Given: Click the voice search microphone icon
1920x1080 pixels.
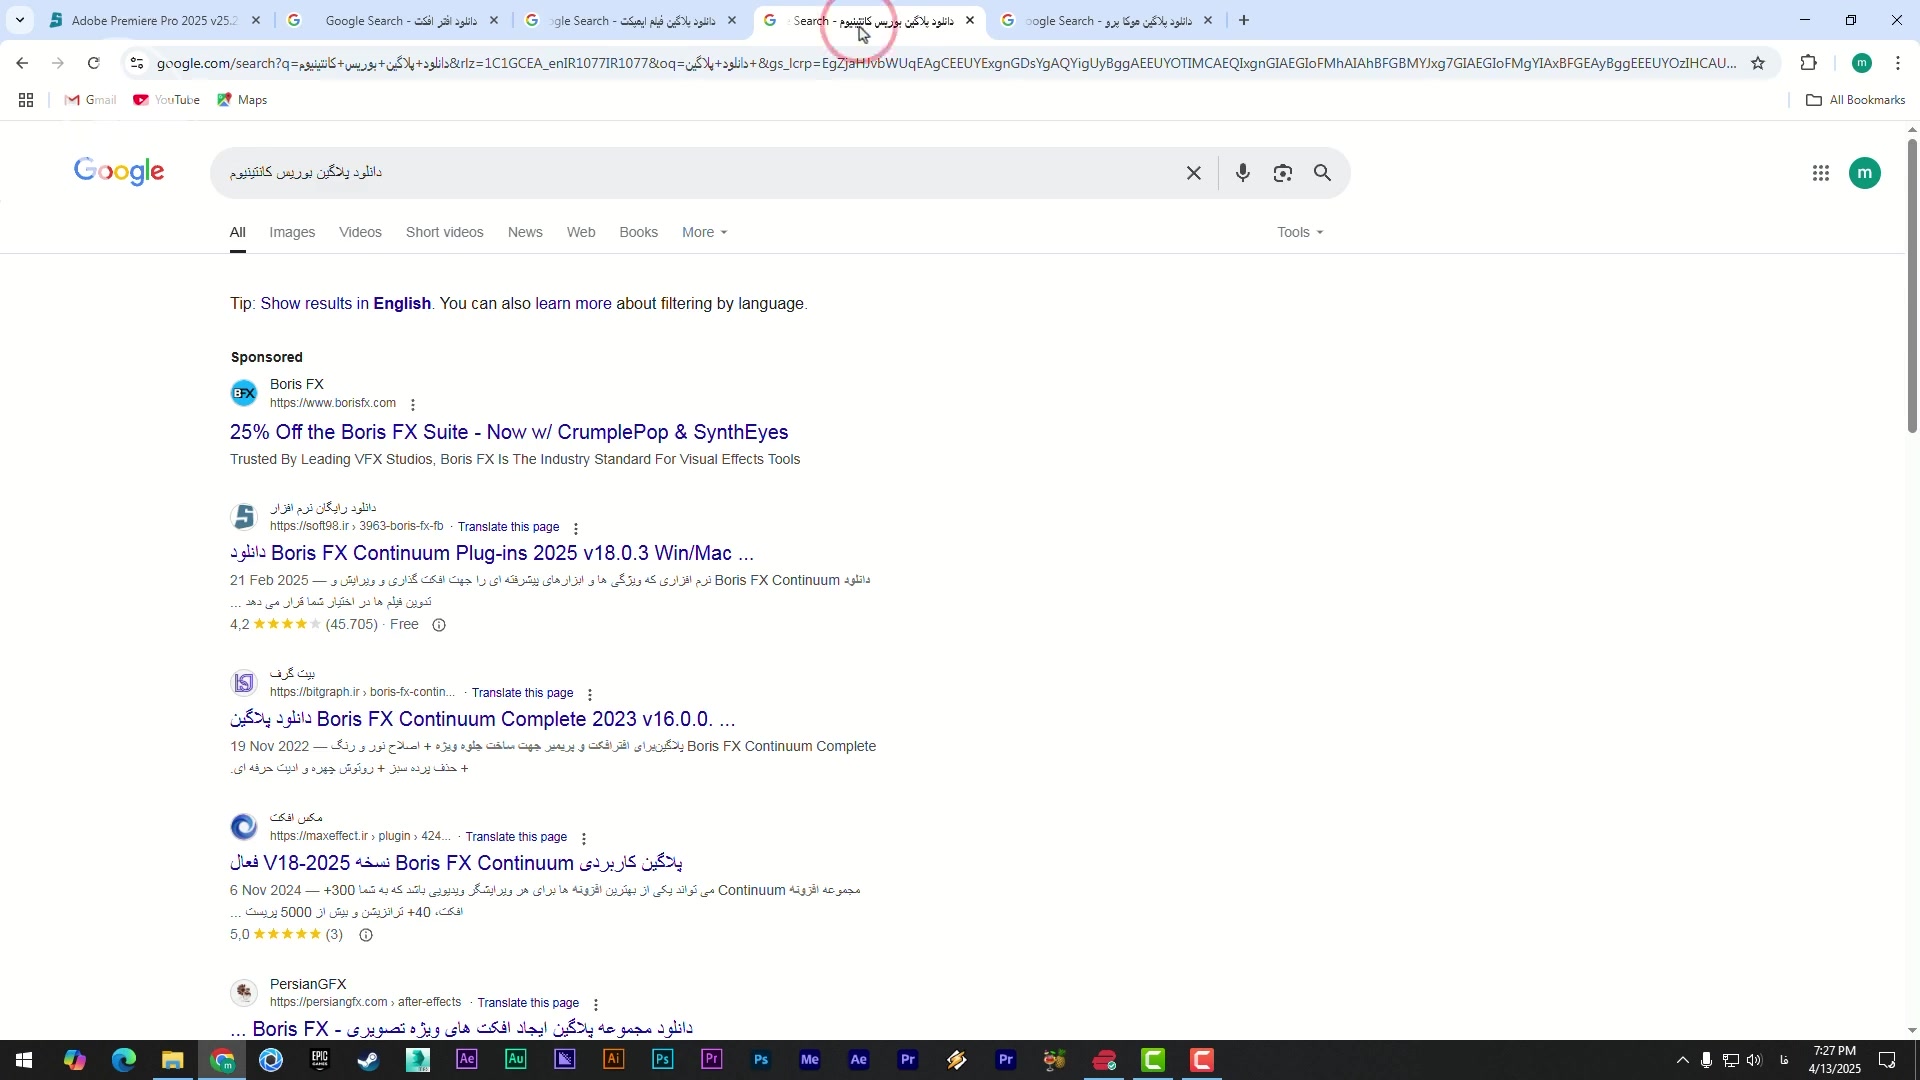Looking at the screenshot, I should (x=1242, y=173).
